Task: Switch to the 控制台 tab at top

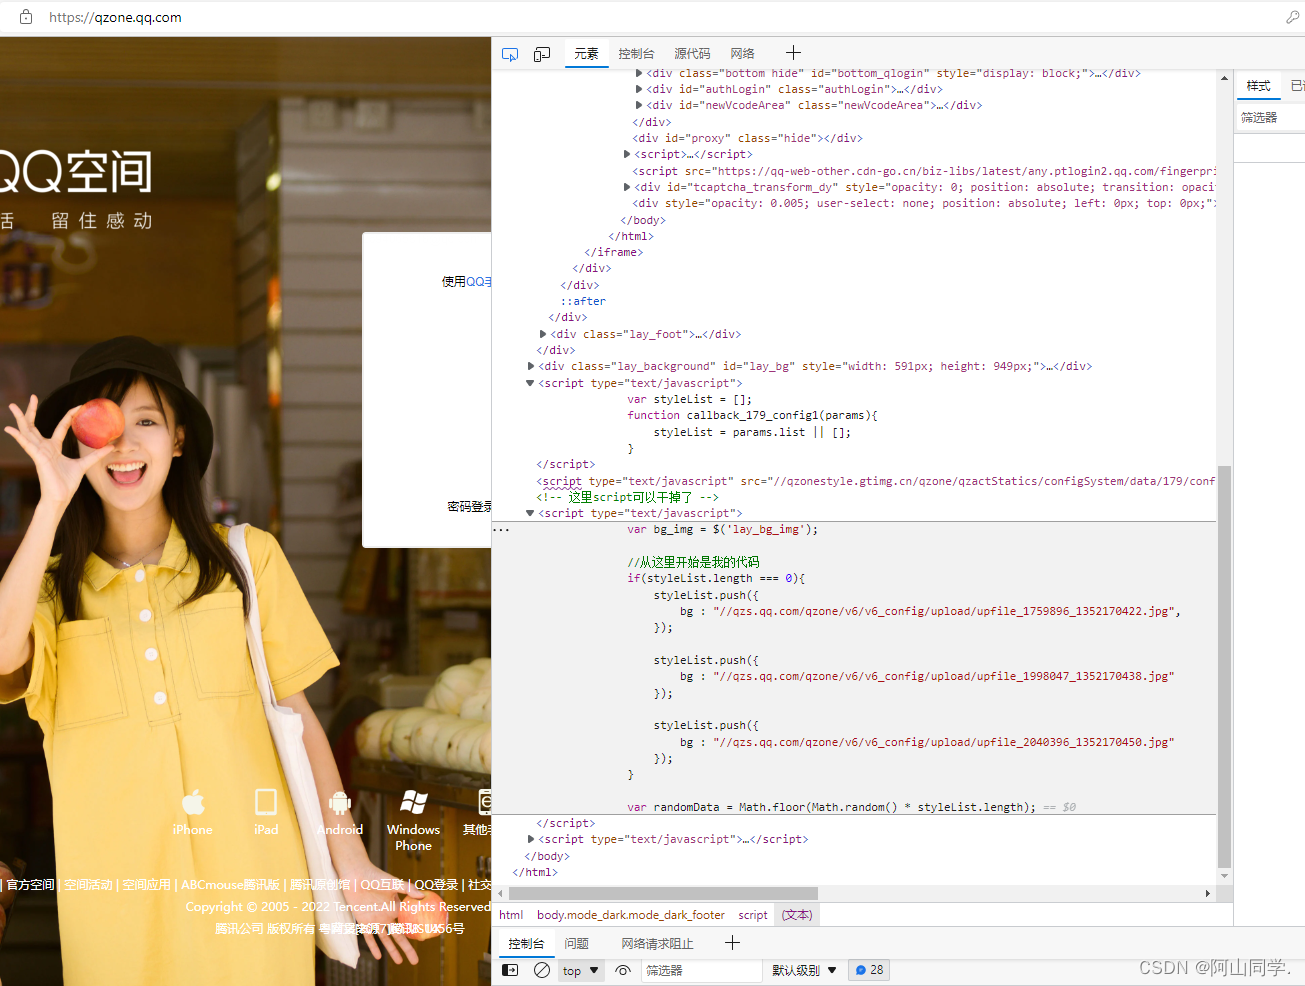Action: (636, 54)
